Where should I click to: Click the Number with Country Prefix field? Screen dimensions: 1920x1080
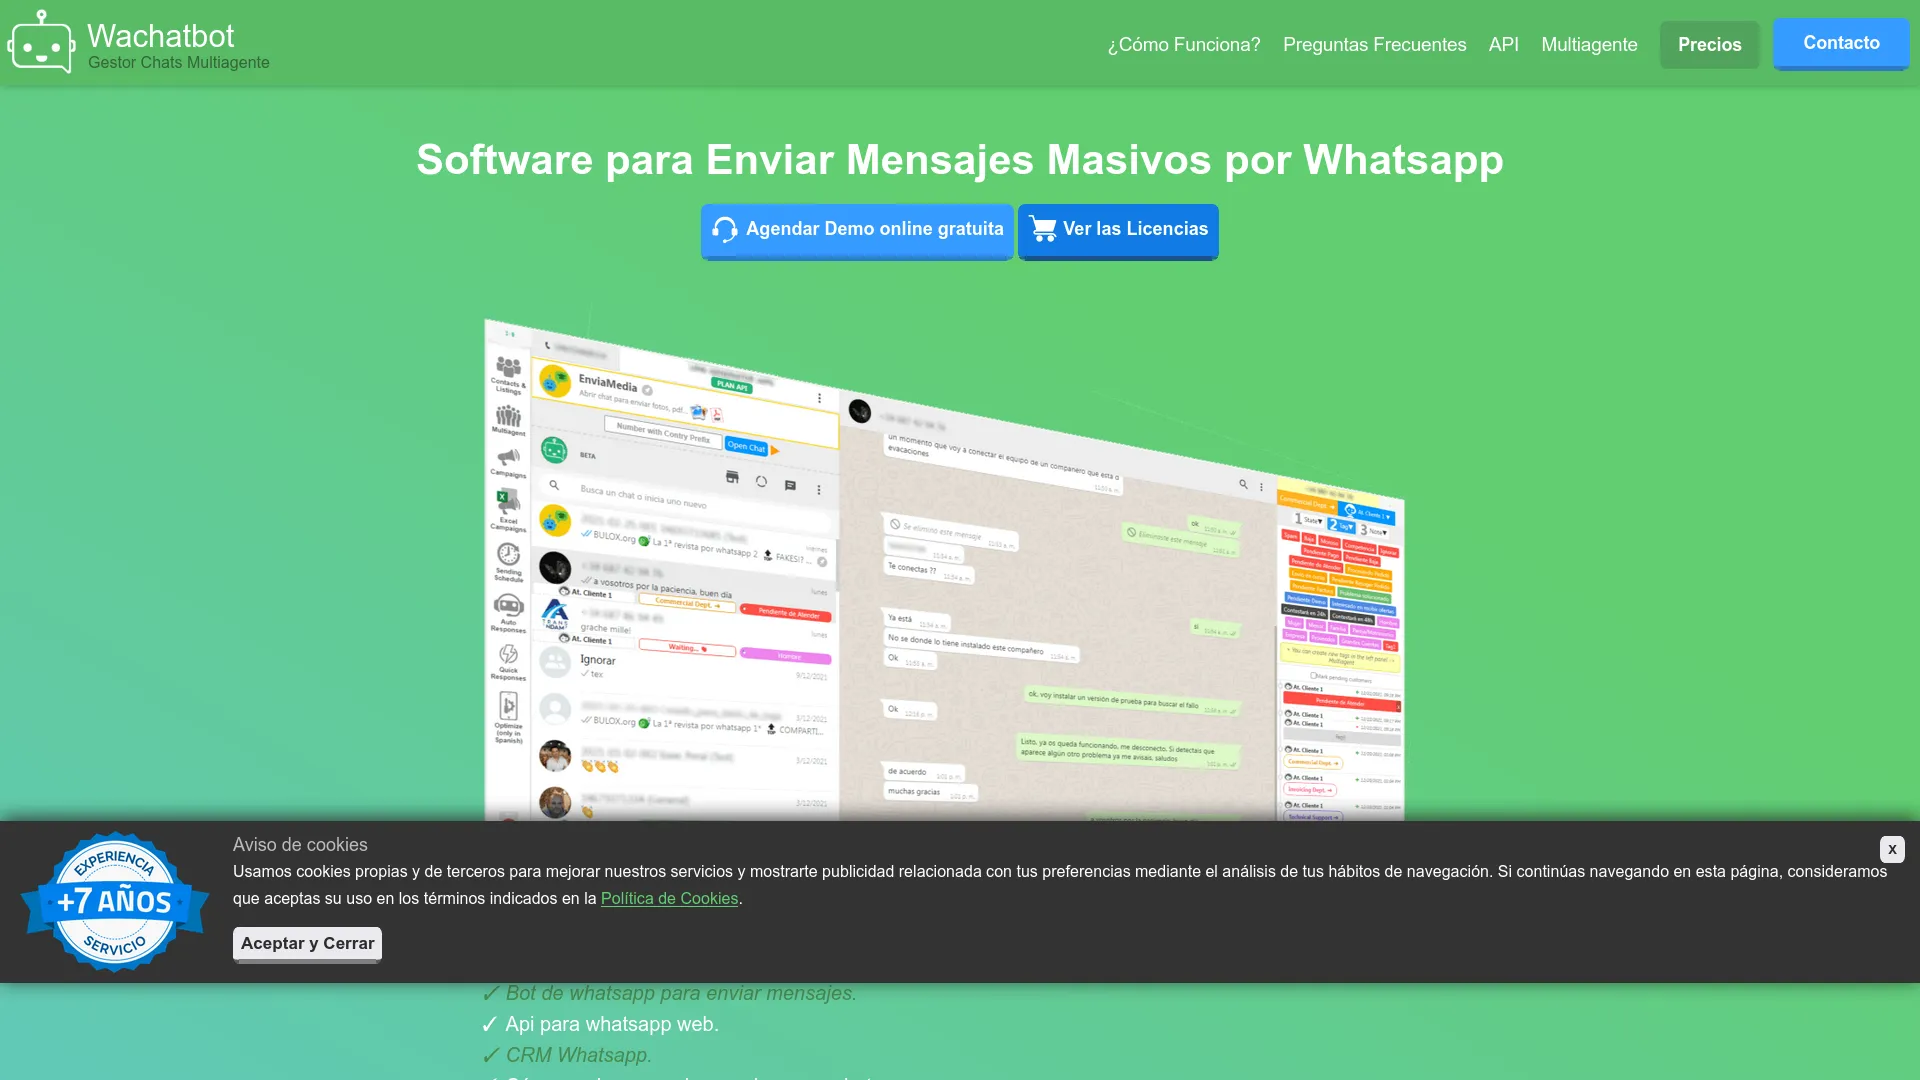point(663,432)
